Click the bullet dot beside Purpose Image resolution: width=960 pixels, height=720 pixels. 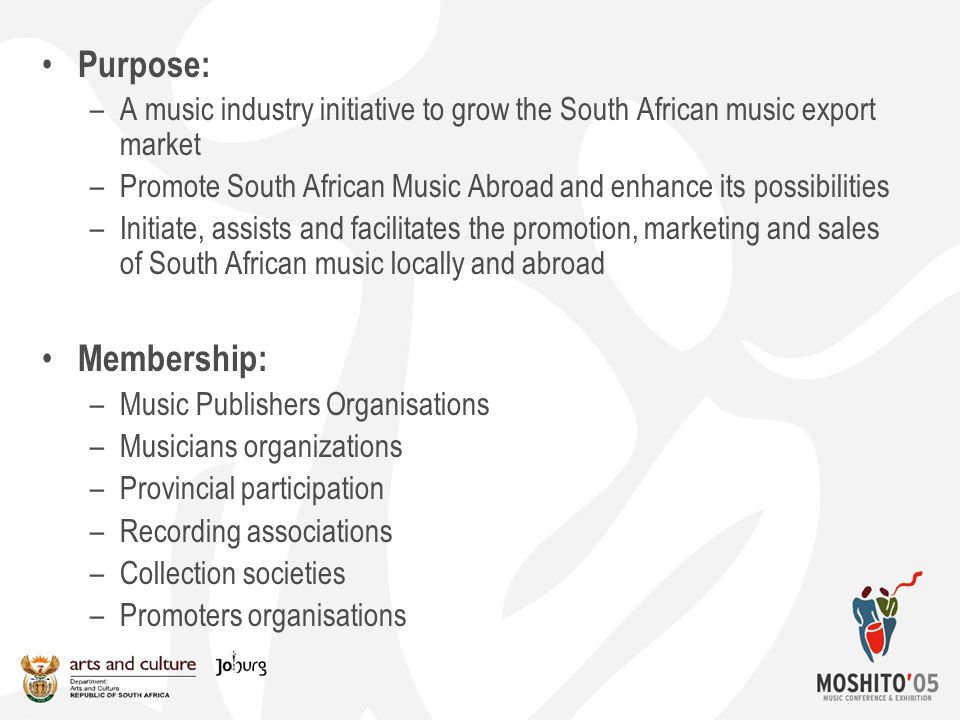pos(48,64)
